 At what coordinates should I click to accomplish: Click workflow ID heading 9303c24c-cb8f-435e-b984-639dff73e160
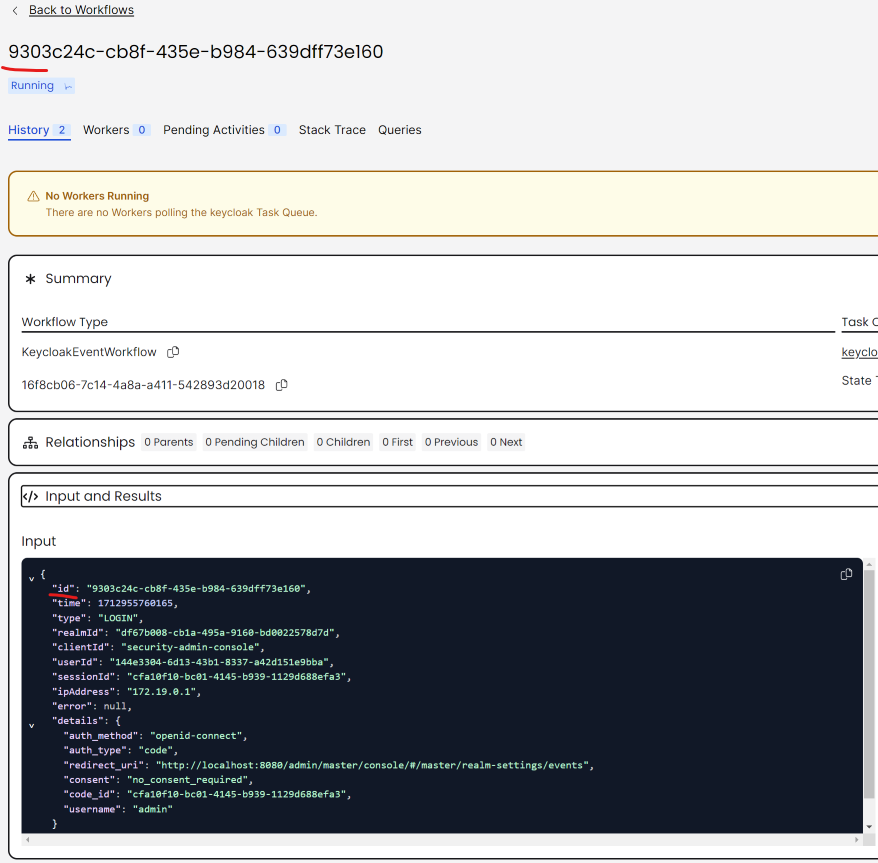[195, 52]
